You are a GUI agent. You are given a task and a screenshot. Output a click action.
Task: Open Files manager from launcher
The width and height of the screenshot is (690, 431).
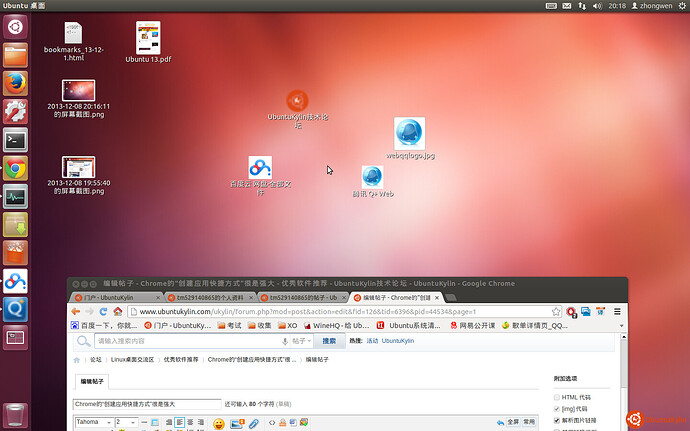coord(15,55)
